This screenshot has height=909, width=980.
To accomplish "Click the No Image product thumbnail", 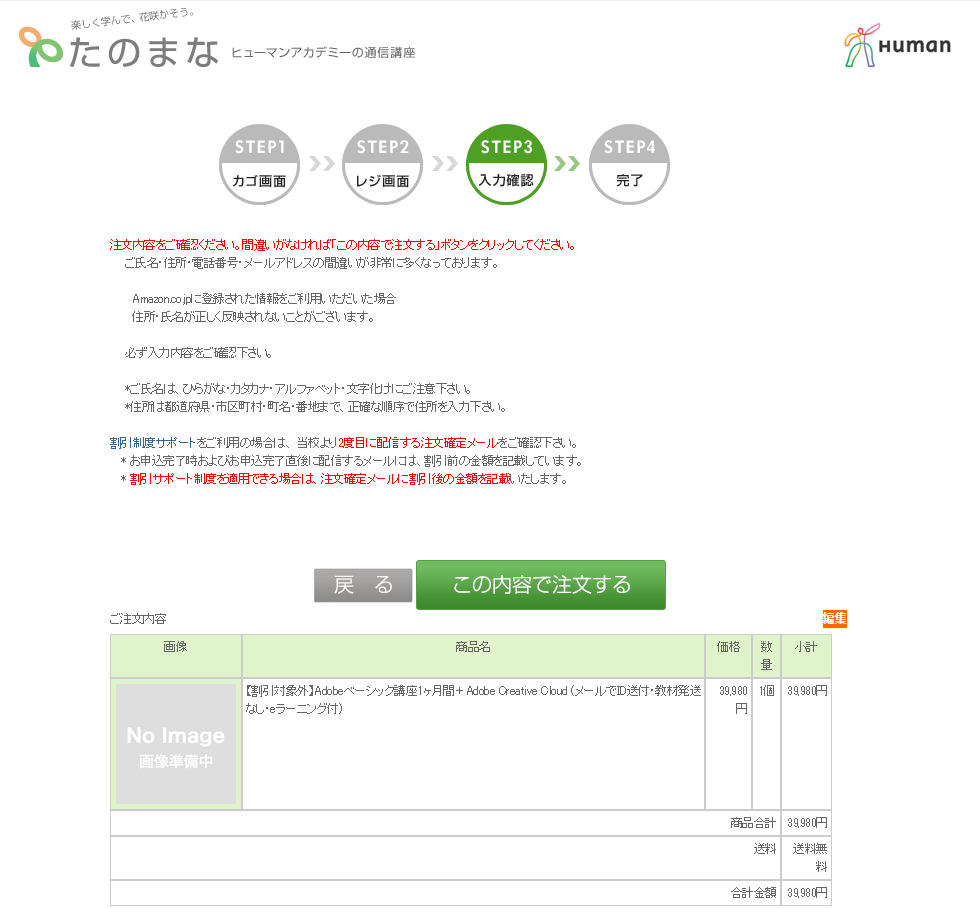I will 176,744.
